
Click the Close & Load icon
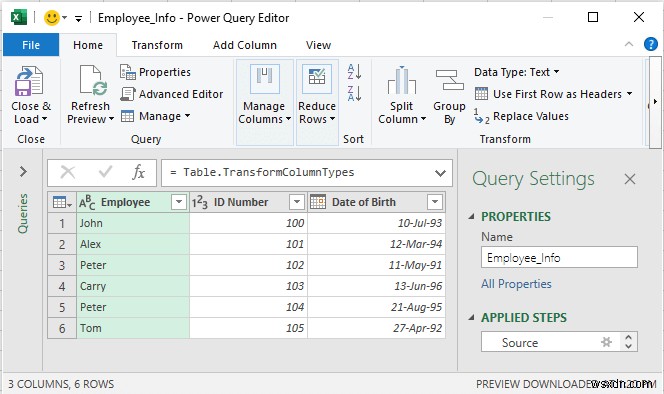(28, 81)
